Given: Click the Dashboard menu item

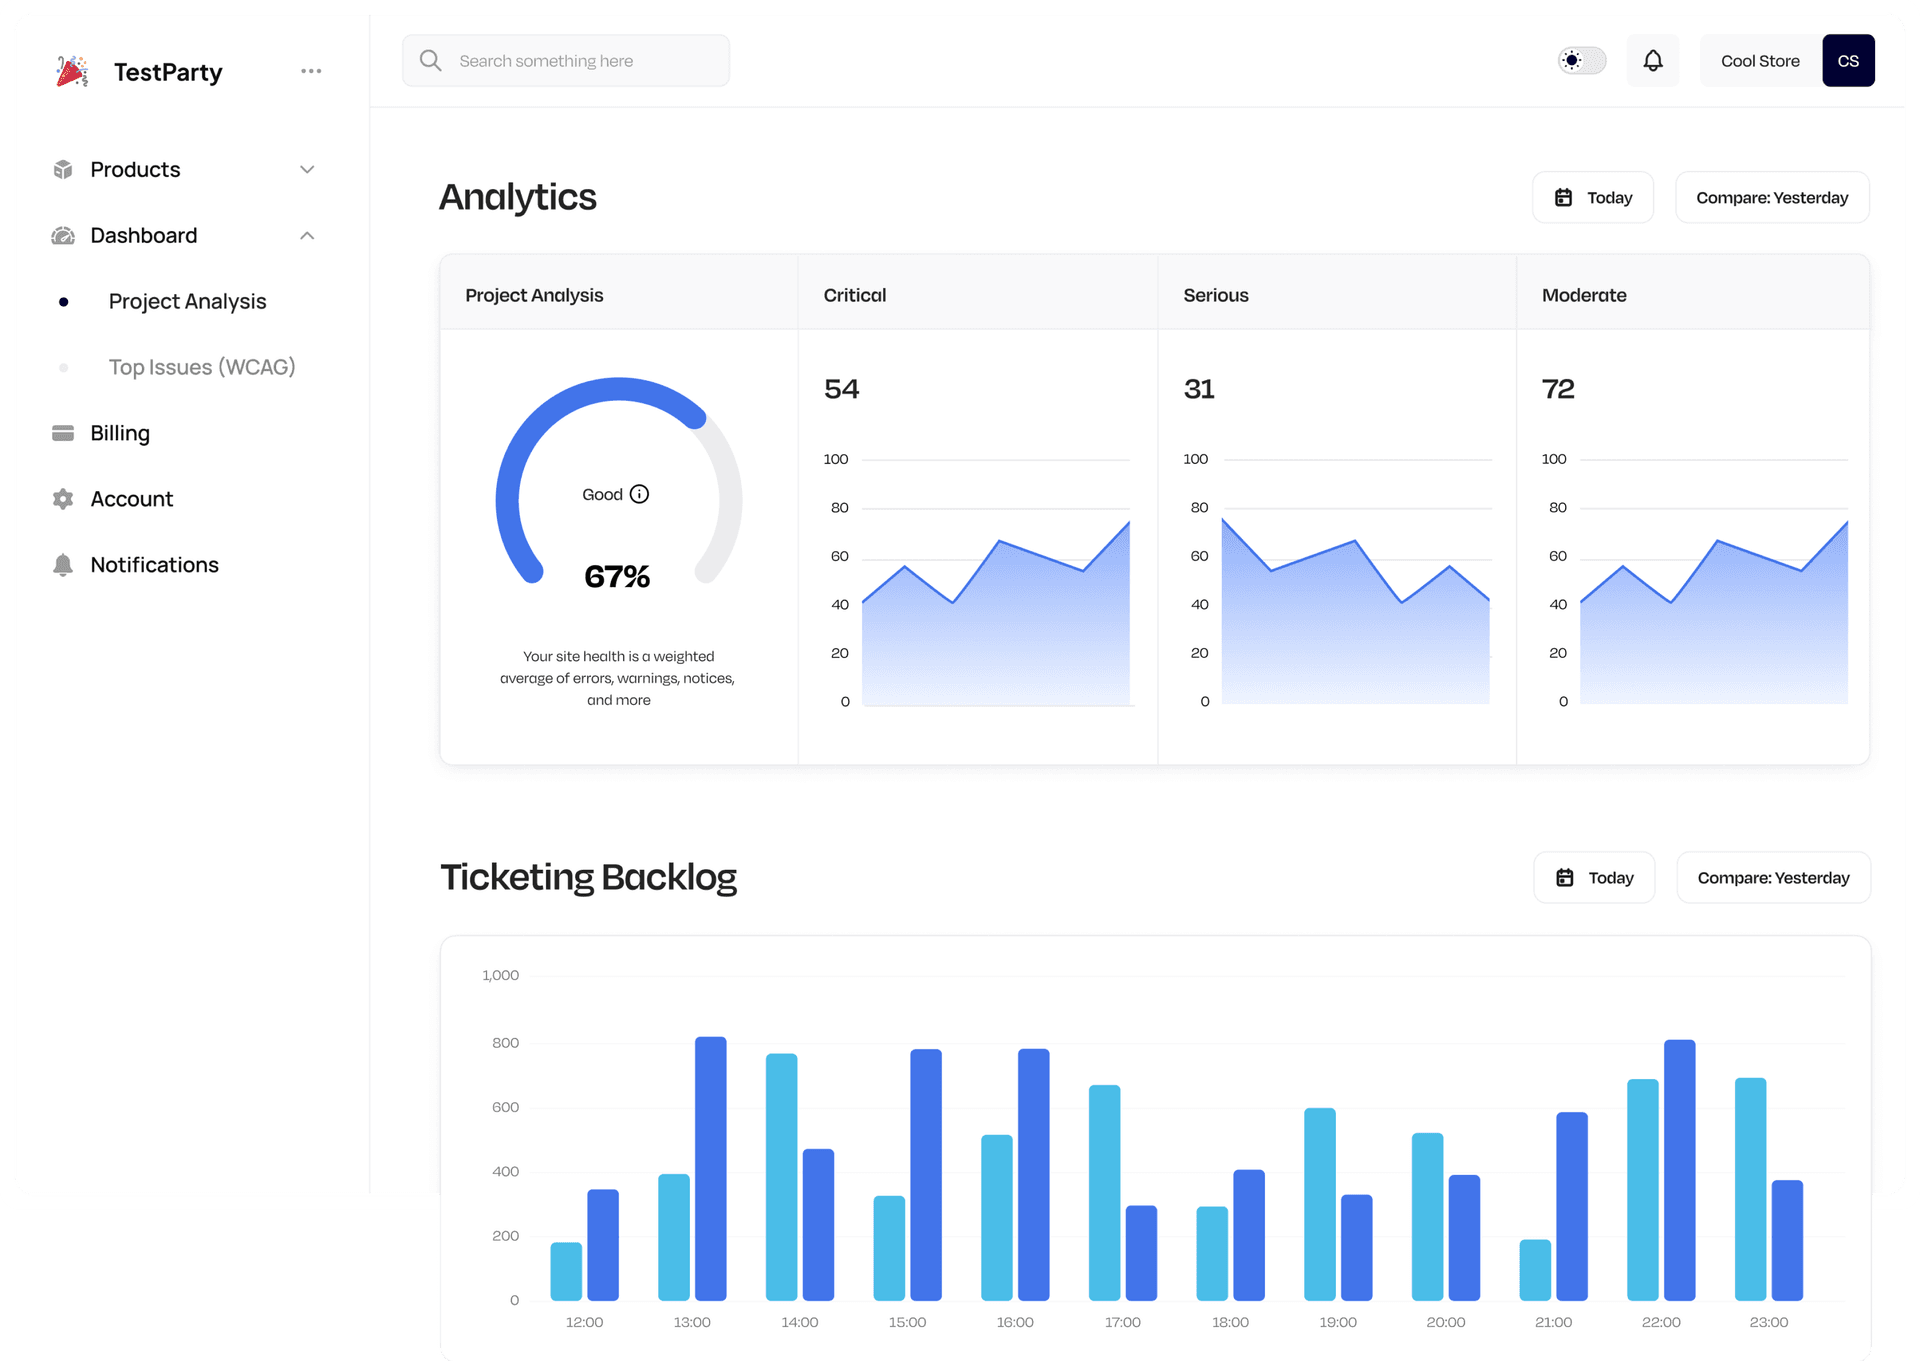Looking at the screenshot, I should [x=143, y=234].
